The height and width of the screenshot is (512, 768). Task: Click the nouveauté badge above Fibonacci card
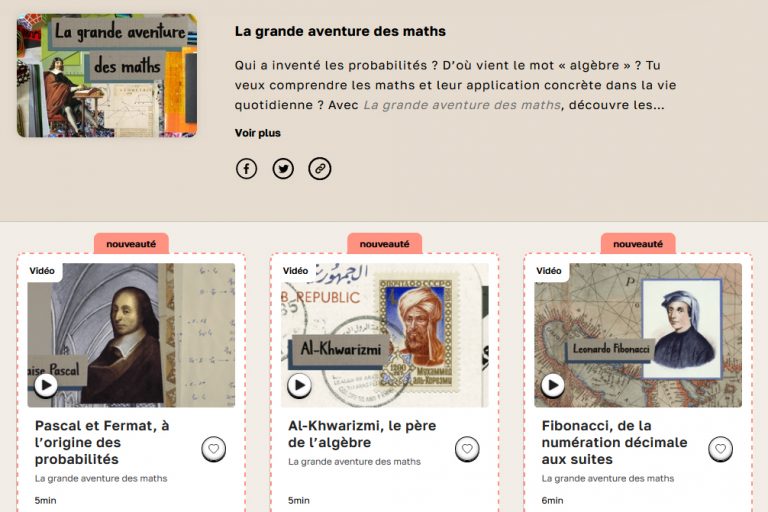(638, 244)
